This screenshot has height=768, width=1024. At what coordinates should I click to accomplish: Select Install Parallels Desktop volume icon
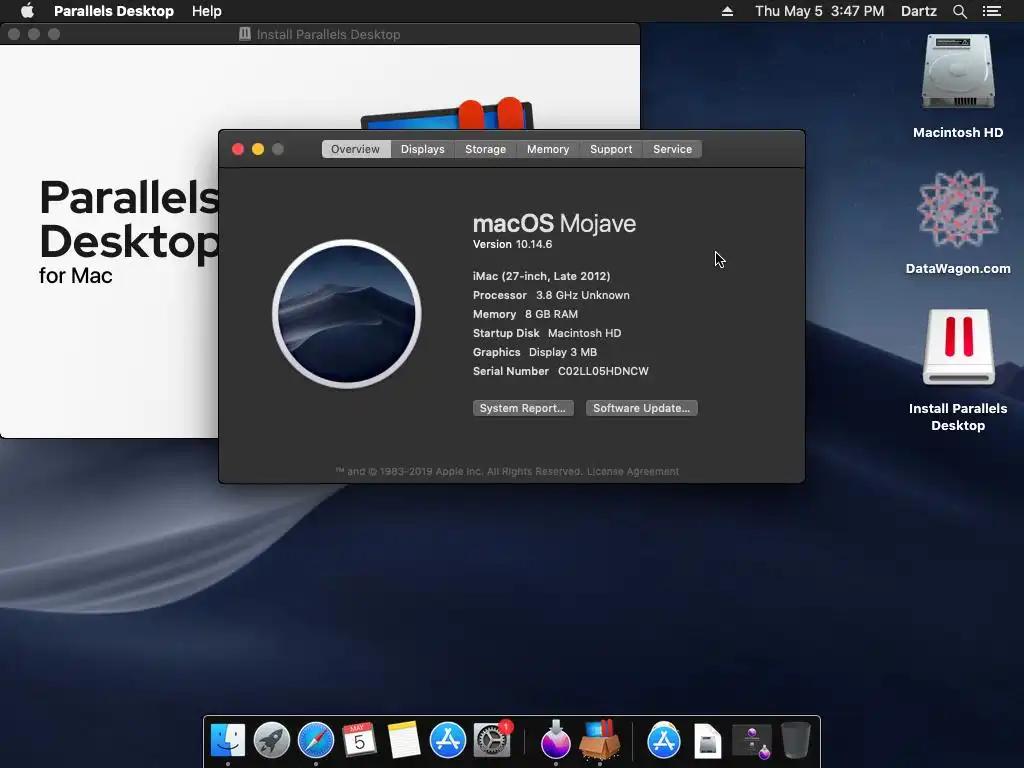[x=958, y=346]
